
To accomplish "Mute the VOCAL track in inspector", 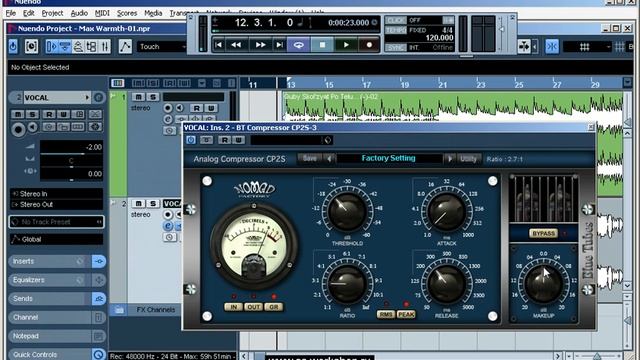I will click(x=18, y=115).
